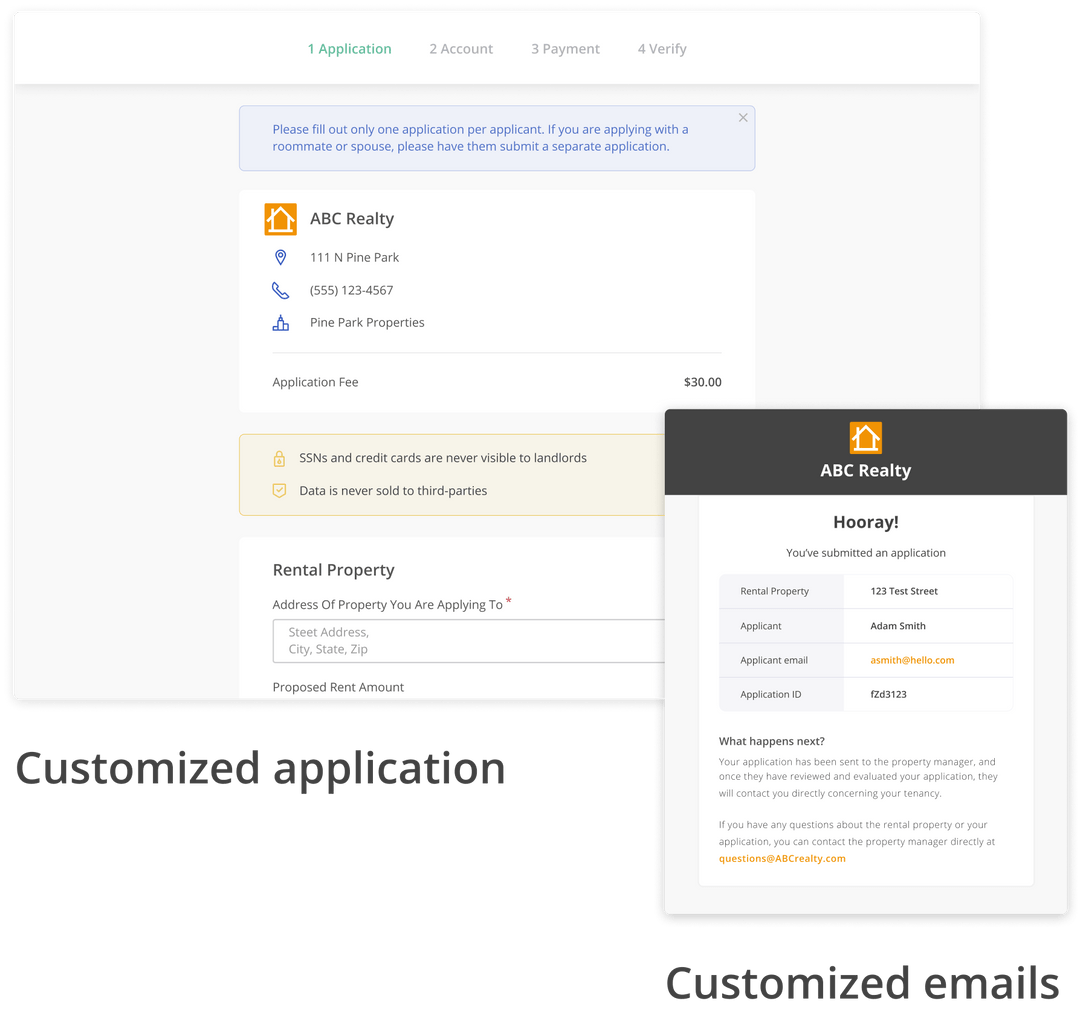Click the questions@ABCrealty.com contact link
1080x1012 pixels.
click(782, 858)
